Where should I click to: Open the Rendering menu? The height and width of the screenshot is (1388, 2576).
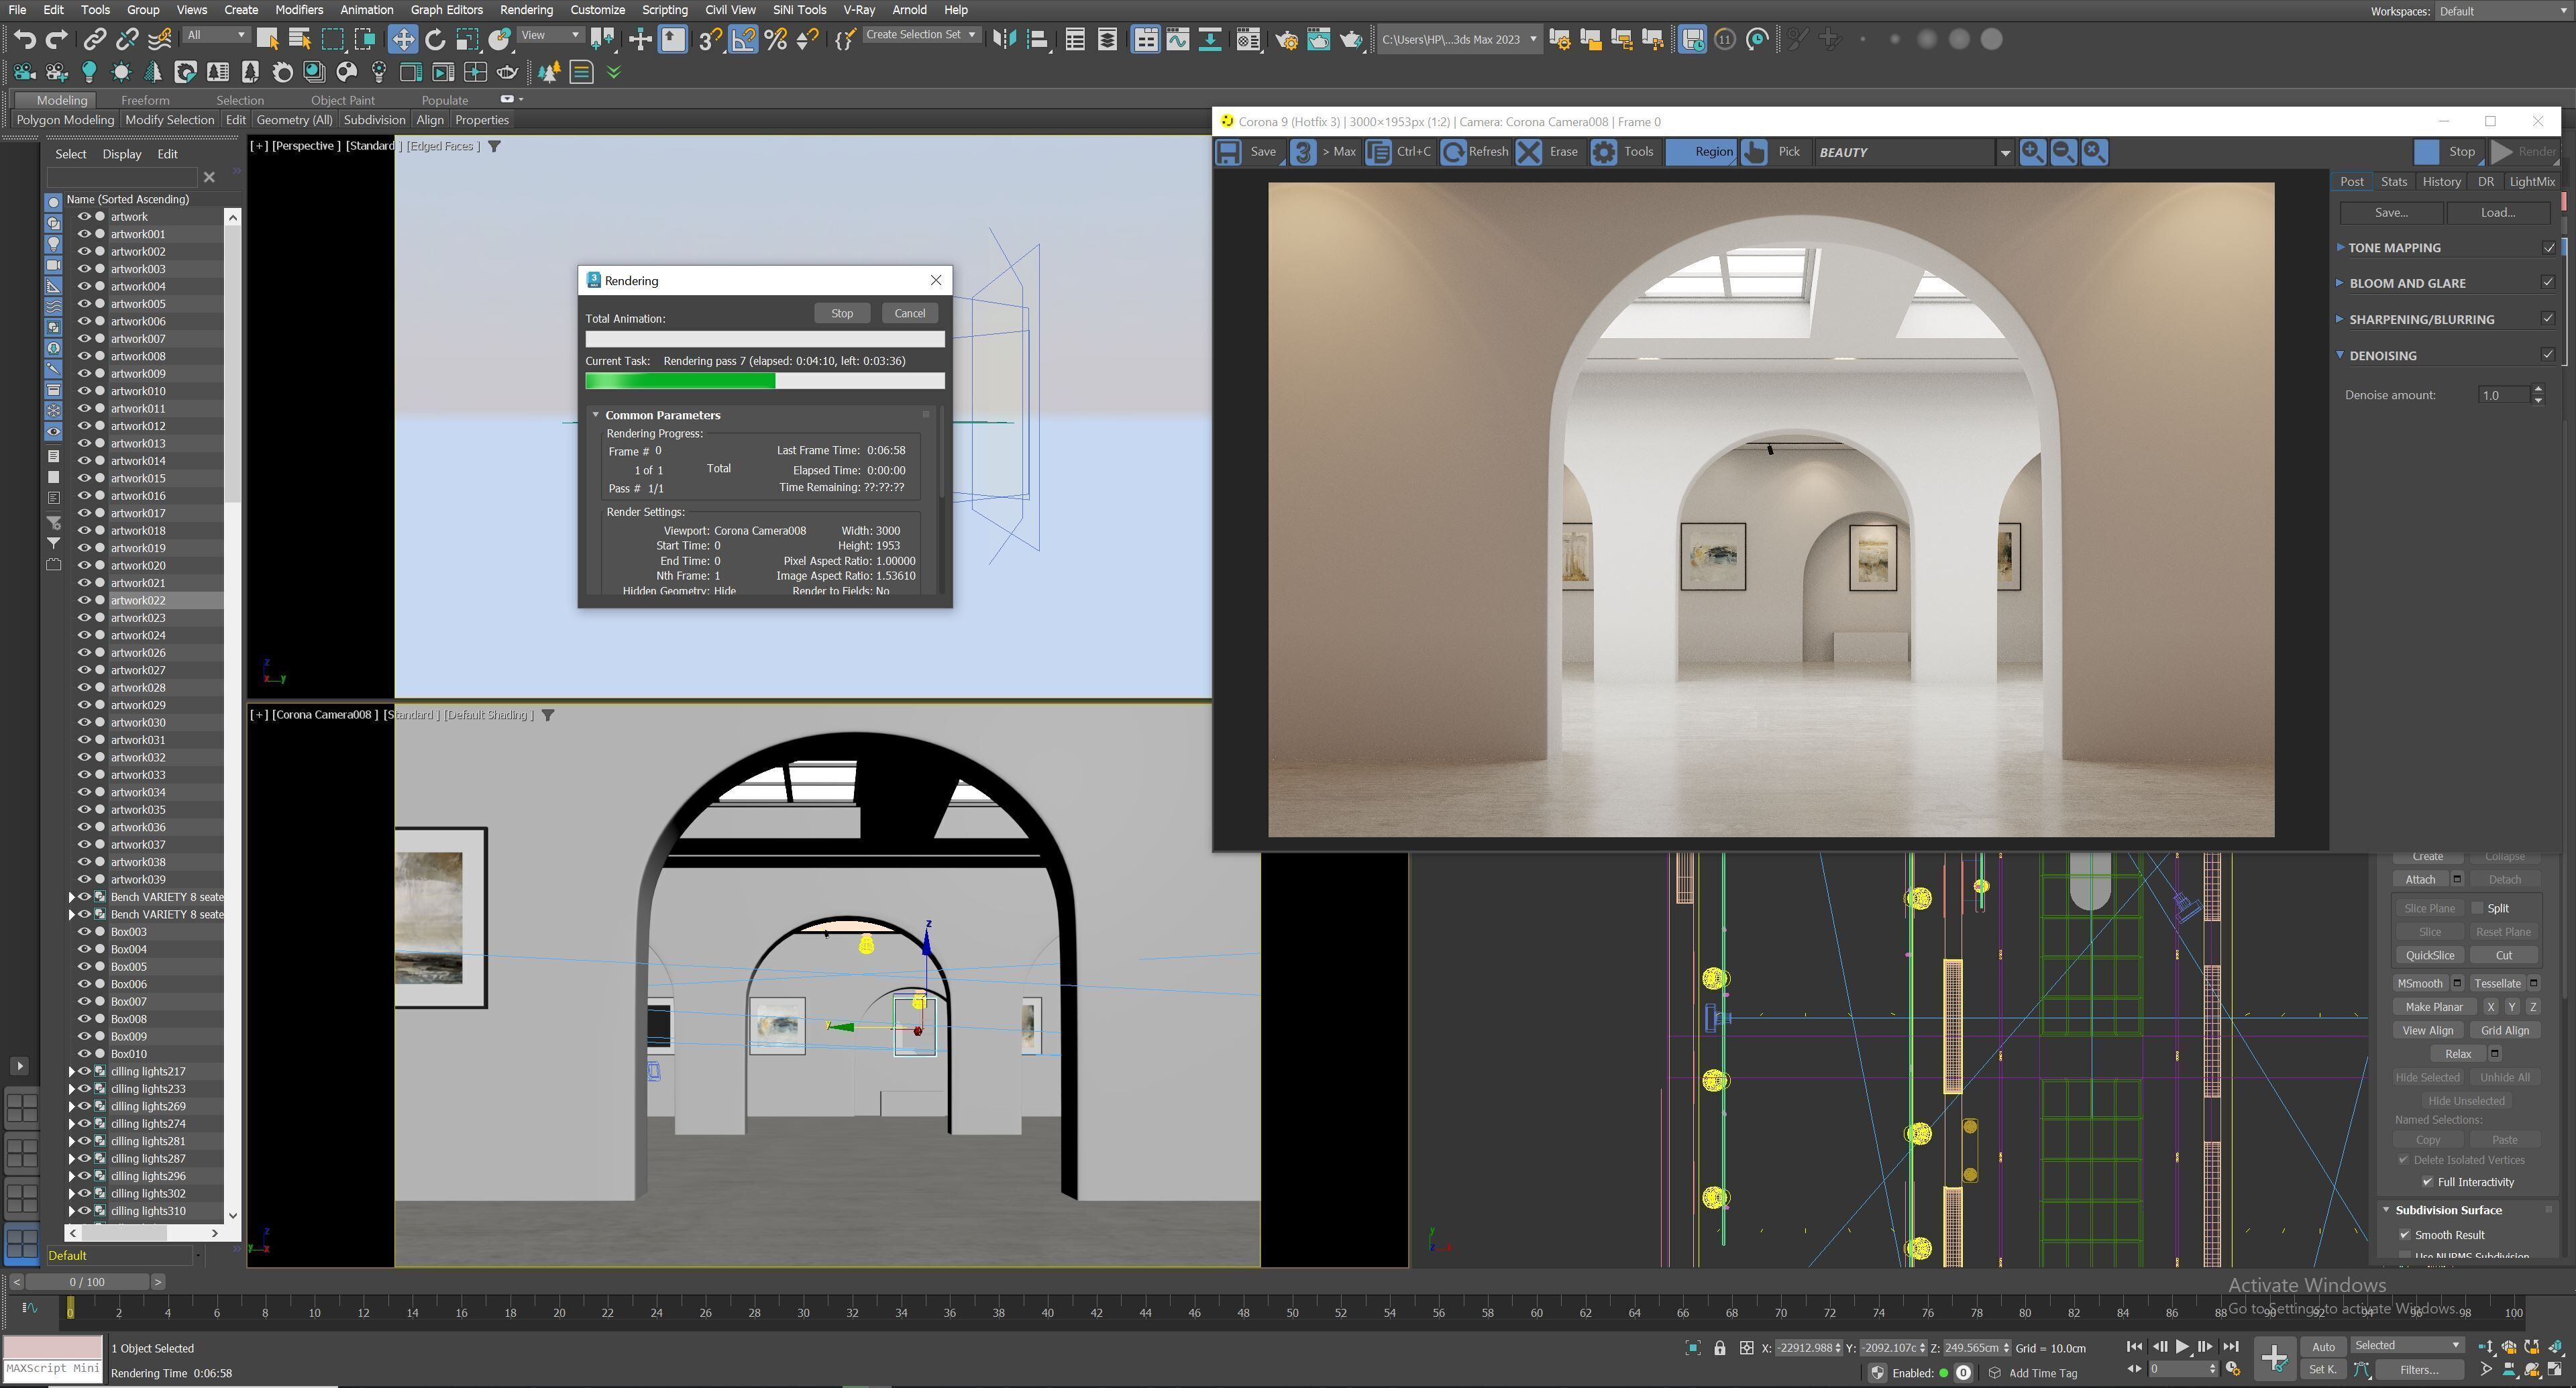coord(526,10)
